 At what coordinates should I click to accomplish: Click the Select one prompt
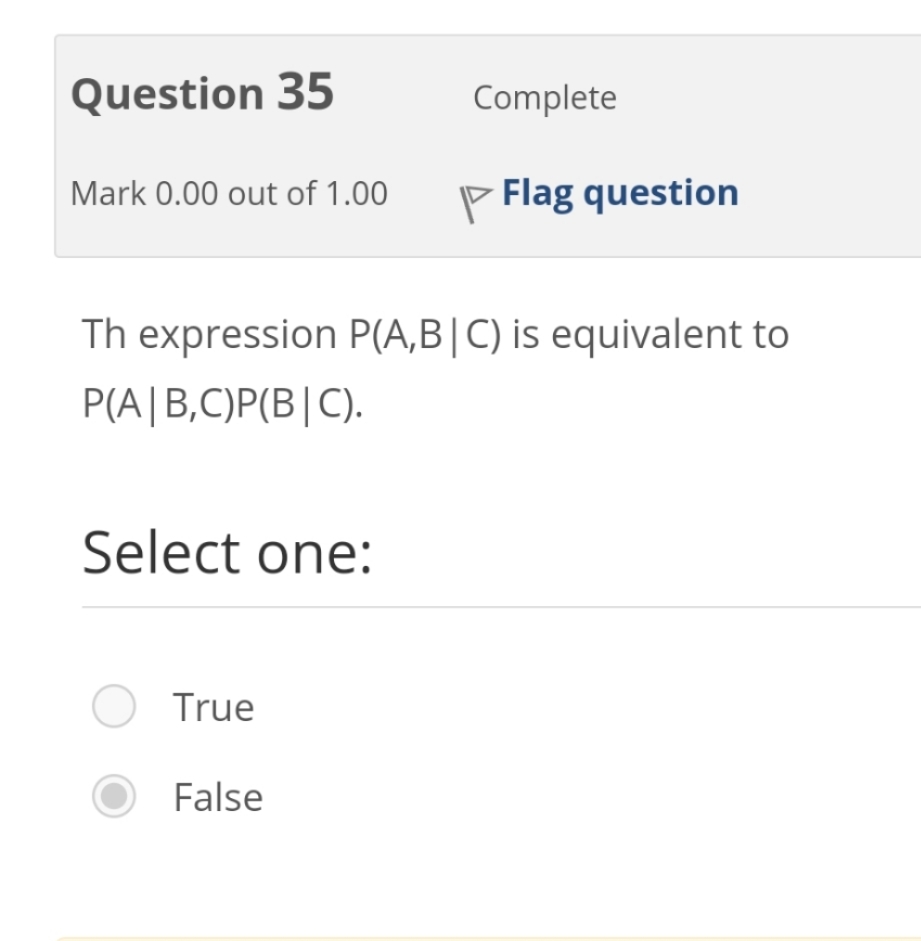coord(229,550)
